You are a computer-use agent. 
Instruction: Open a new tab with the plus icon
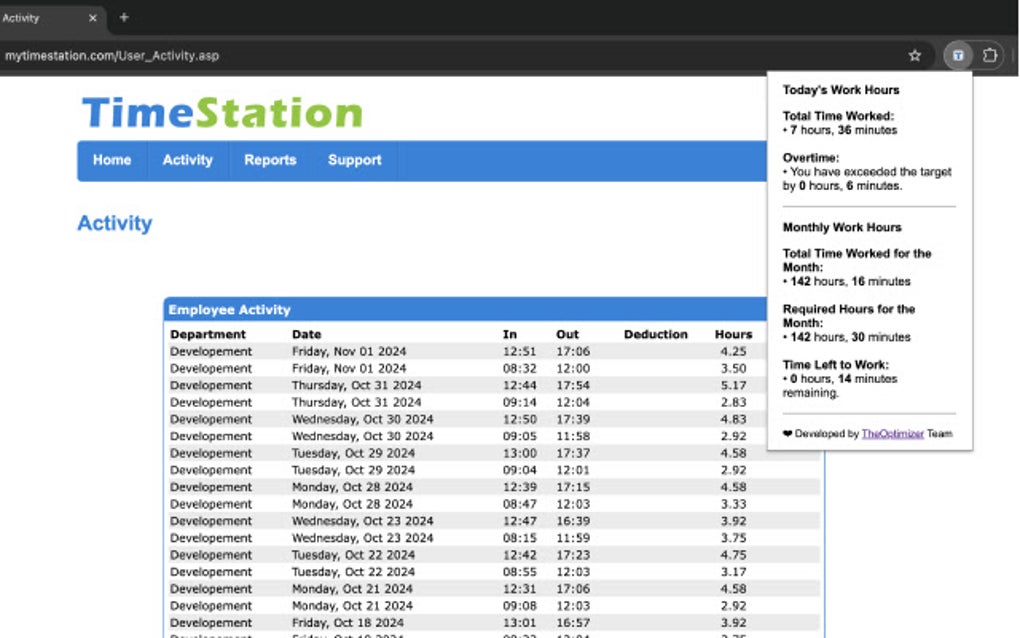tap(123, 17)
